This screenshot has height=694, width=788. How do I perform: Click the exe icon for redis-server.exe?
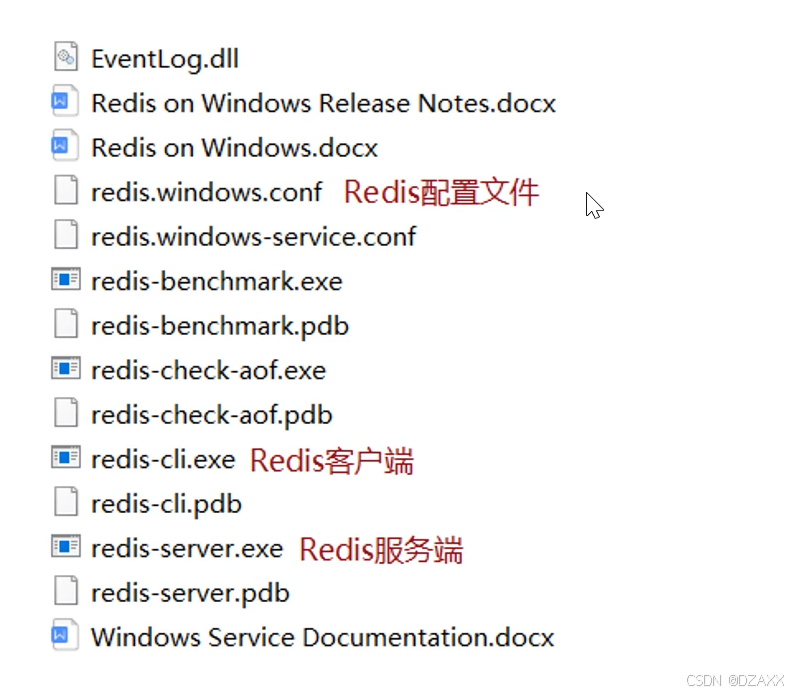tap(66, 546)
